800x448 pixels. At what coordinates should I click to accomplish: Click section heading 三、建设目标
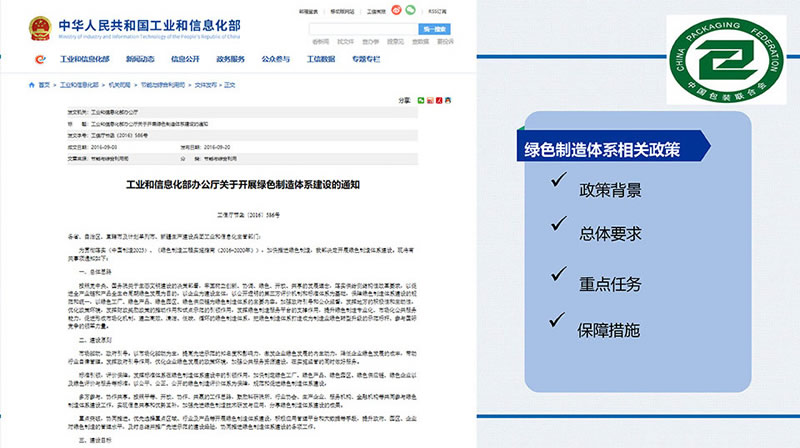click(x=95, y=440)
